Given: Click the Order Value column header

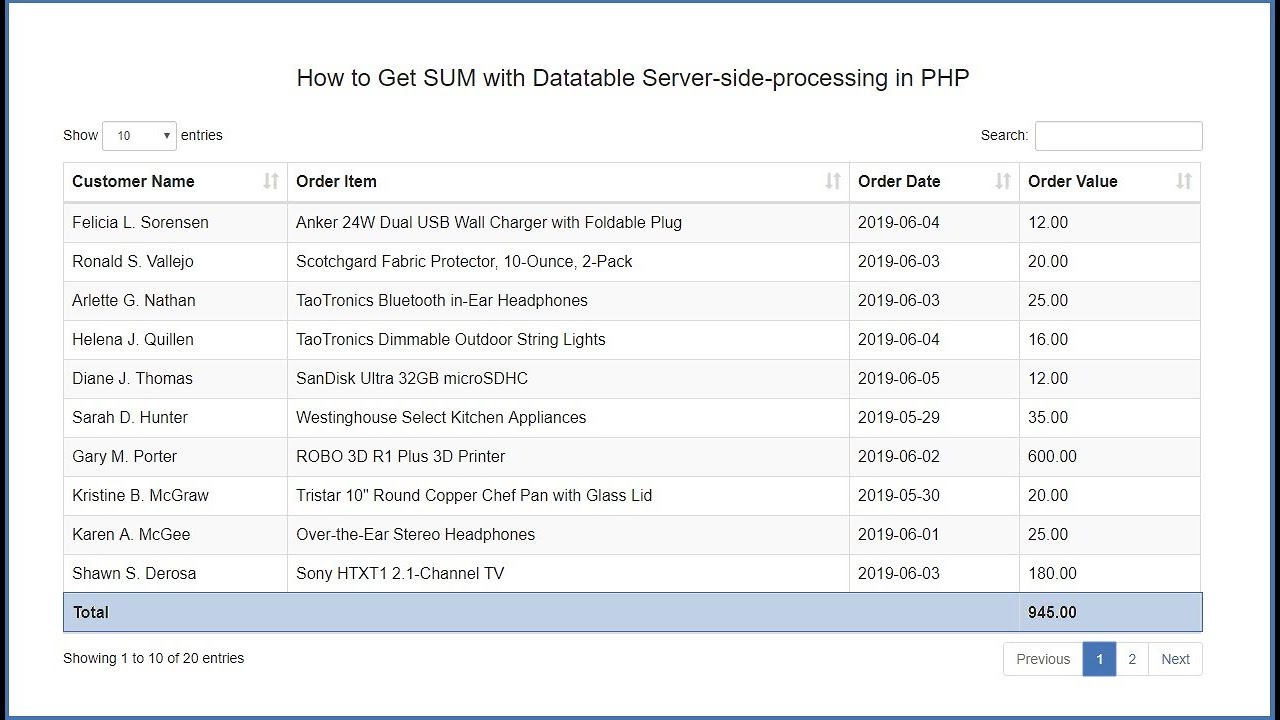Looking at the screenshot, I should [1110, 181].
